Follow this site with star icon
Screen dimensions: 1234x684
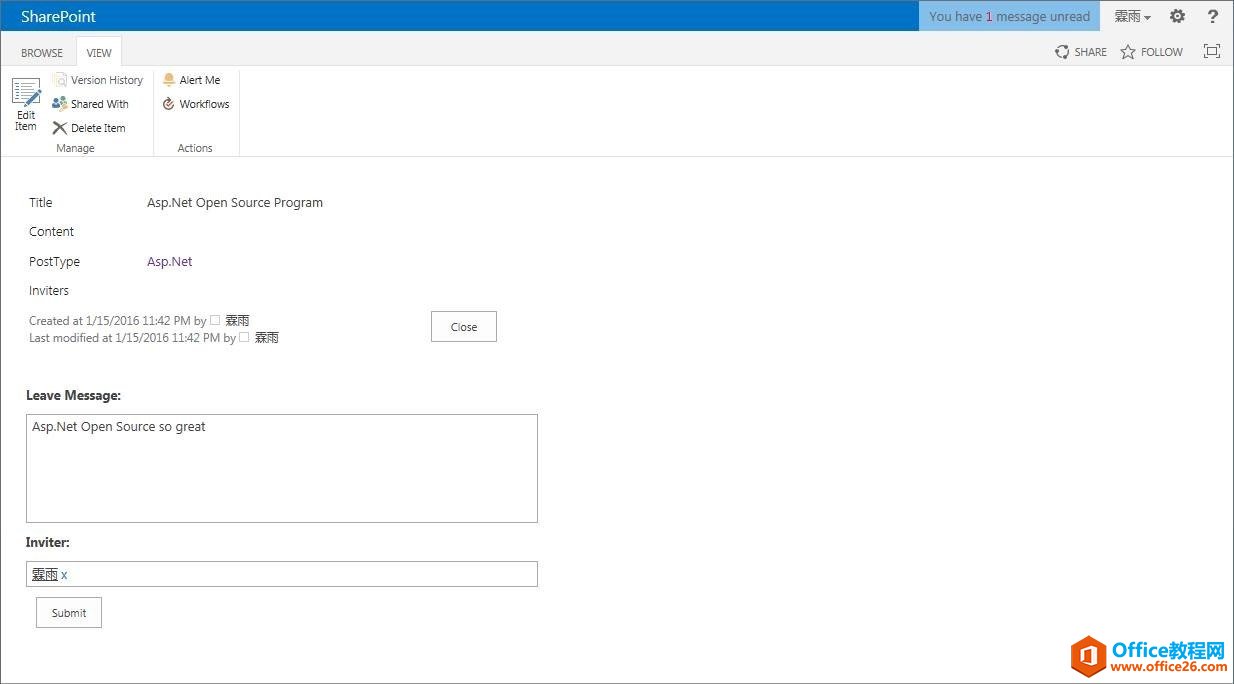[1151, 52]
